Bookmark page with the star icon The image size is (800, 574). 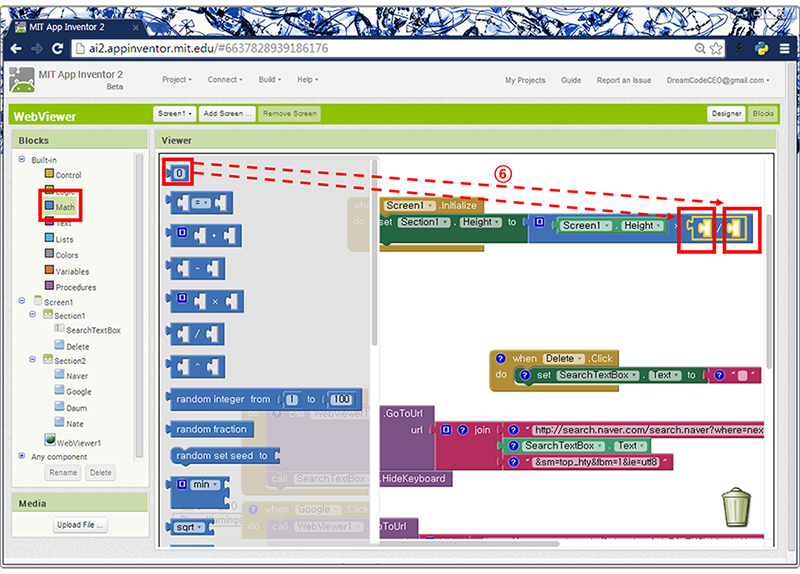[716, 48]
